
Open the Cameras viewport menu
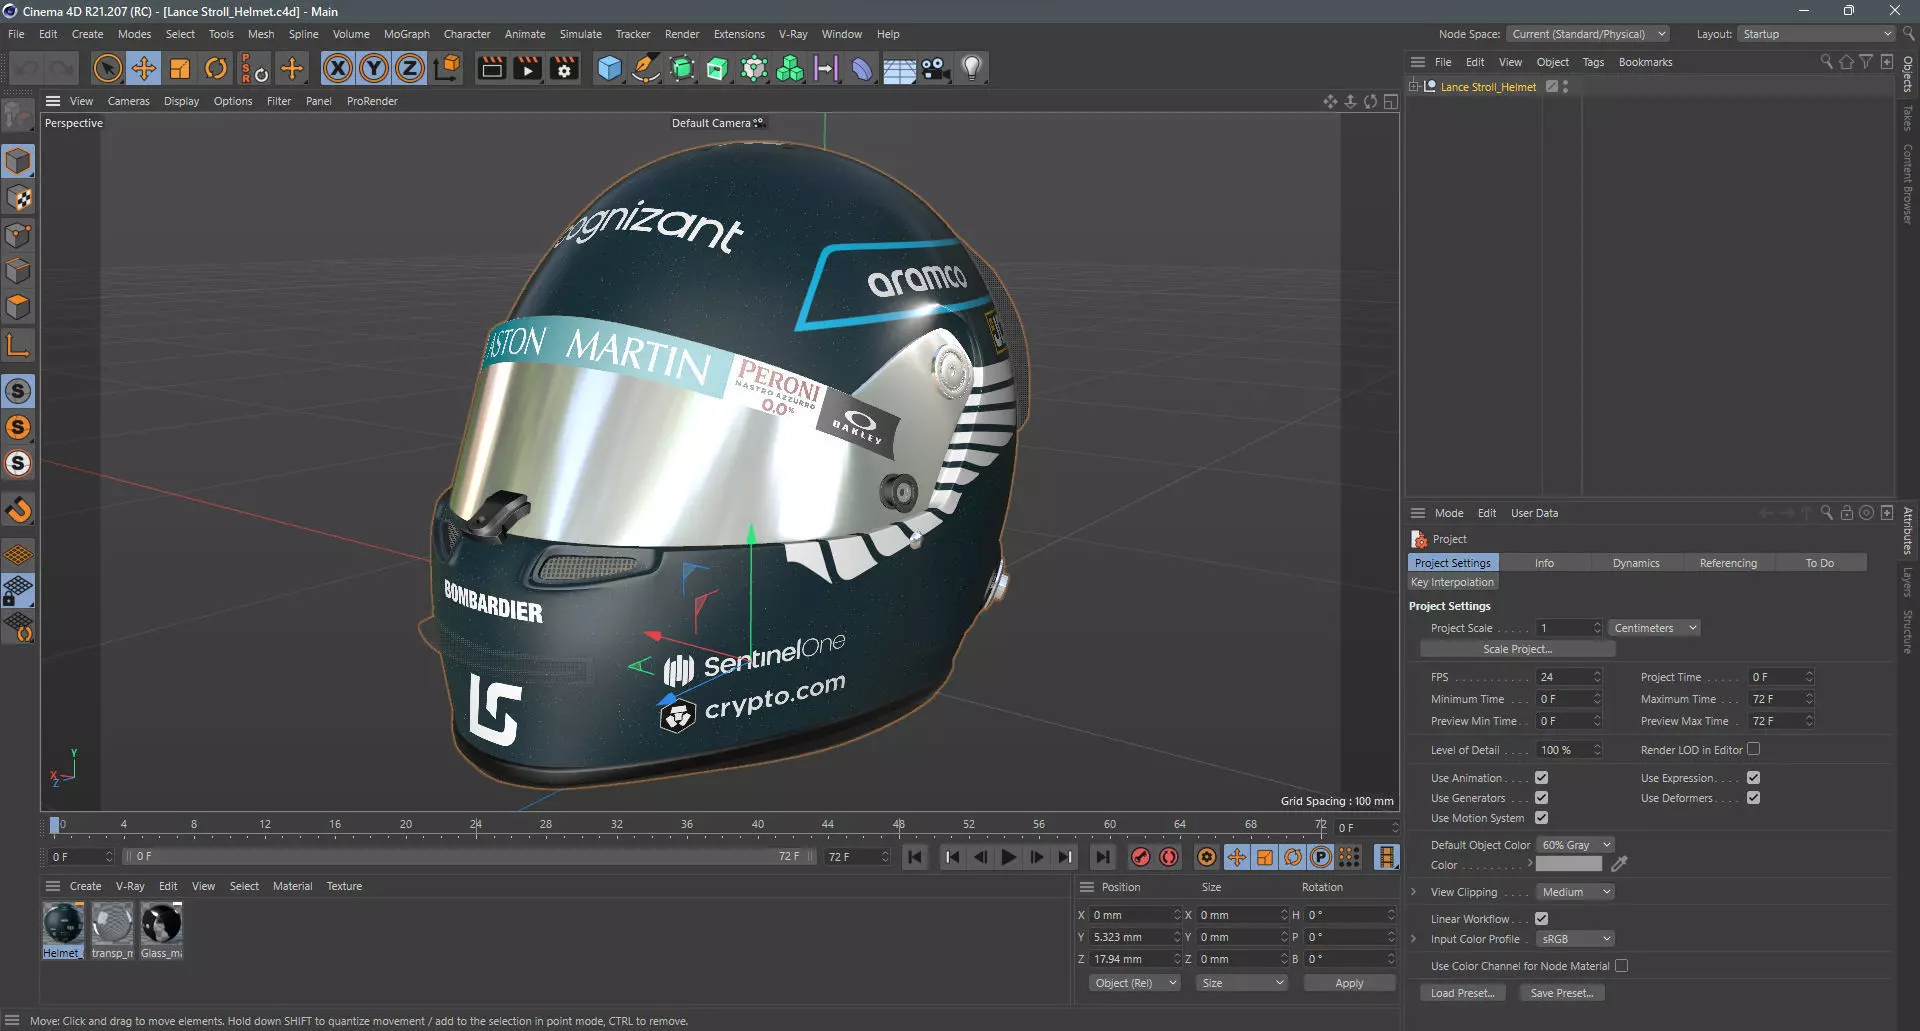coord(128,101)
